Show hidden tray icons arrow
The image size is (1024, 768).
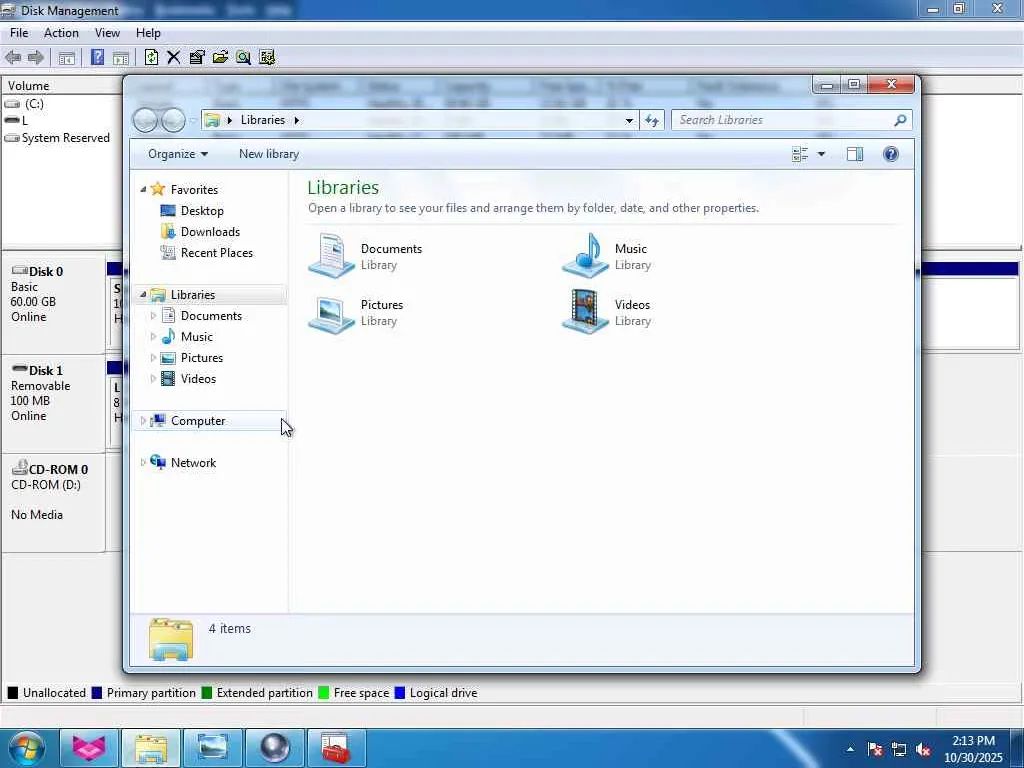pos(850,750)
